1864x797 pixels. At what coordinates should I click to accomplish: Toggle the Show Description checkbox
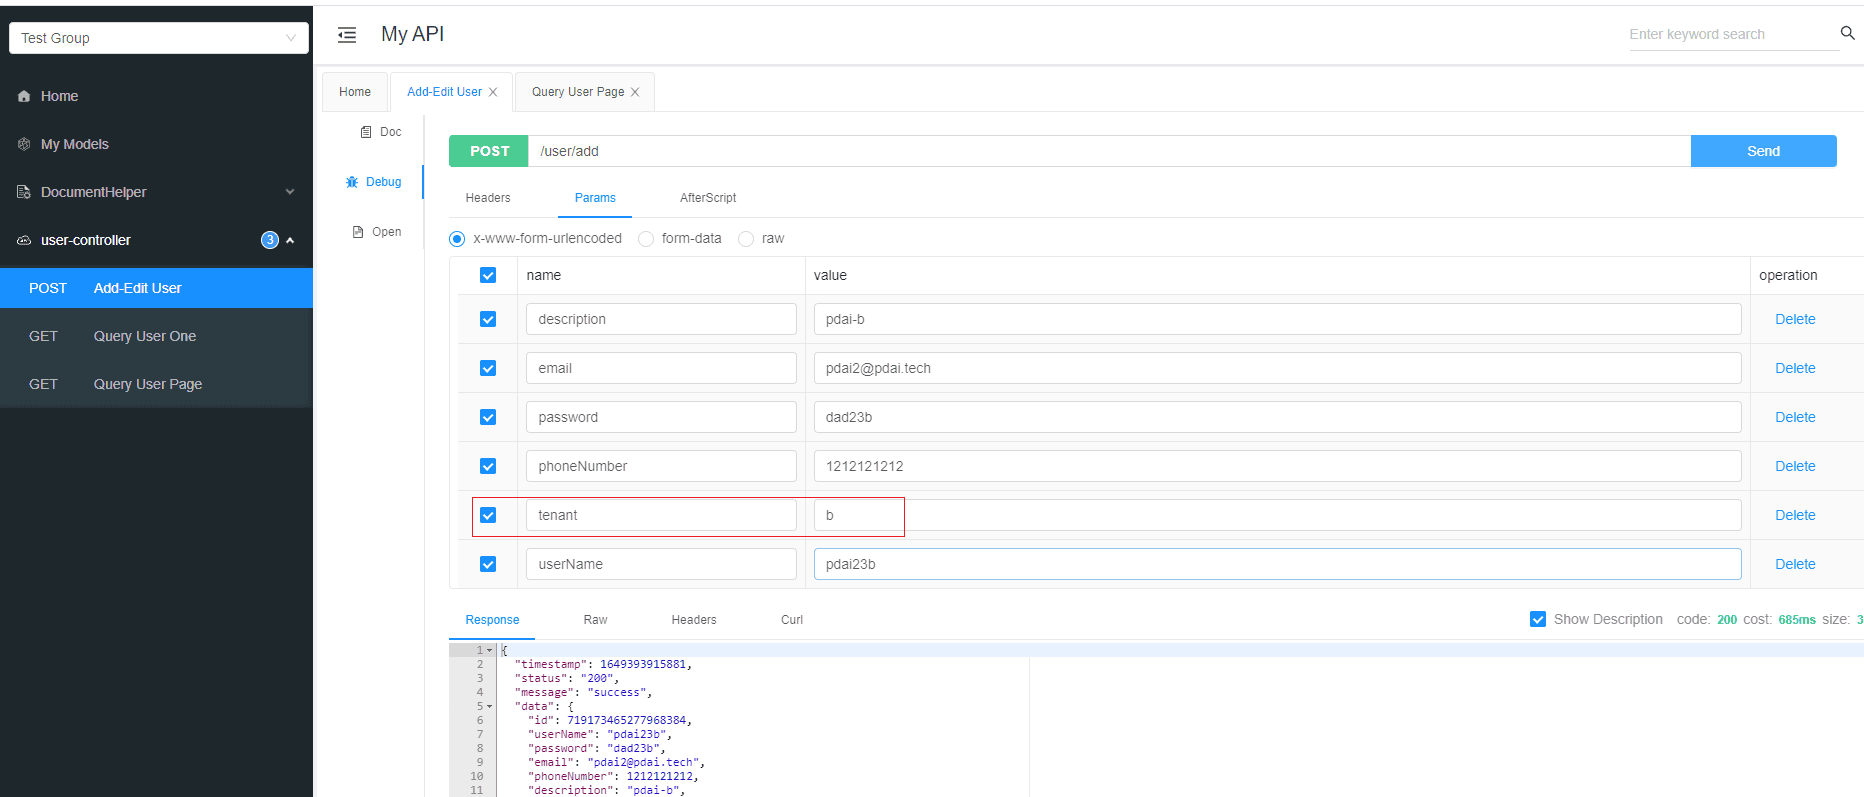pos(1538,619)
